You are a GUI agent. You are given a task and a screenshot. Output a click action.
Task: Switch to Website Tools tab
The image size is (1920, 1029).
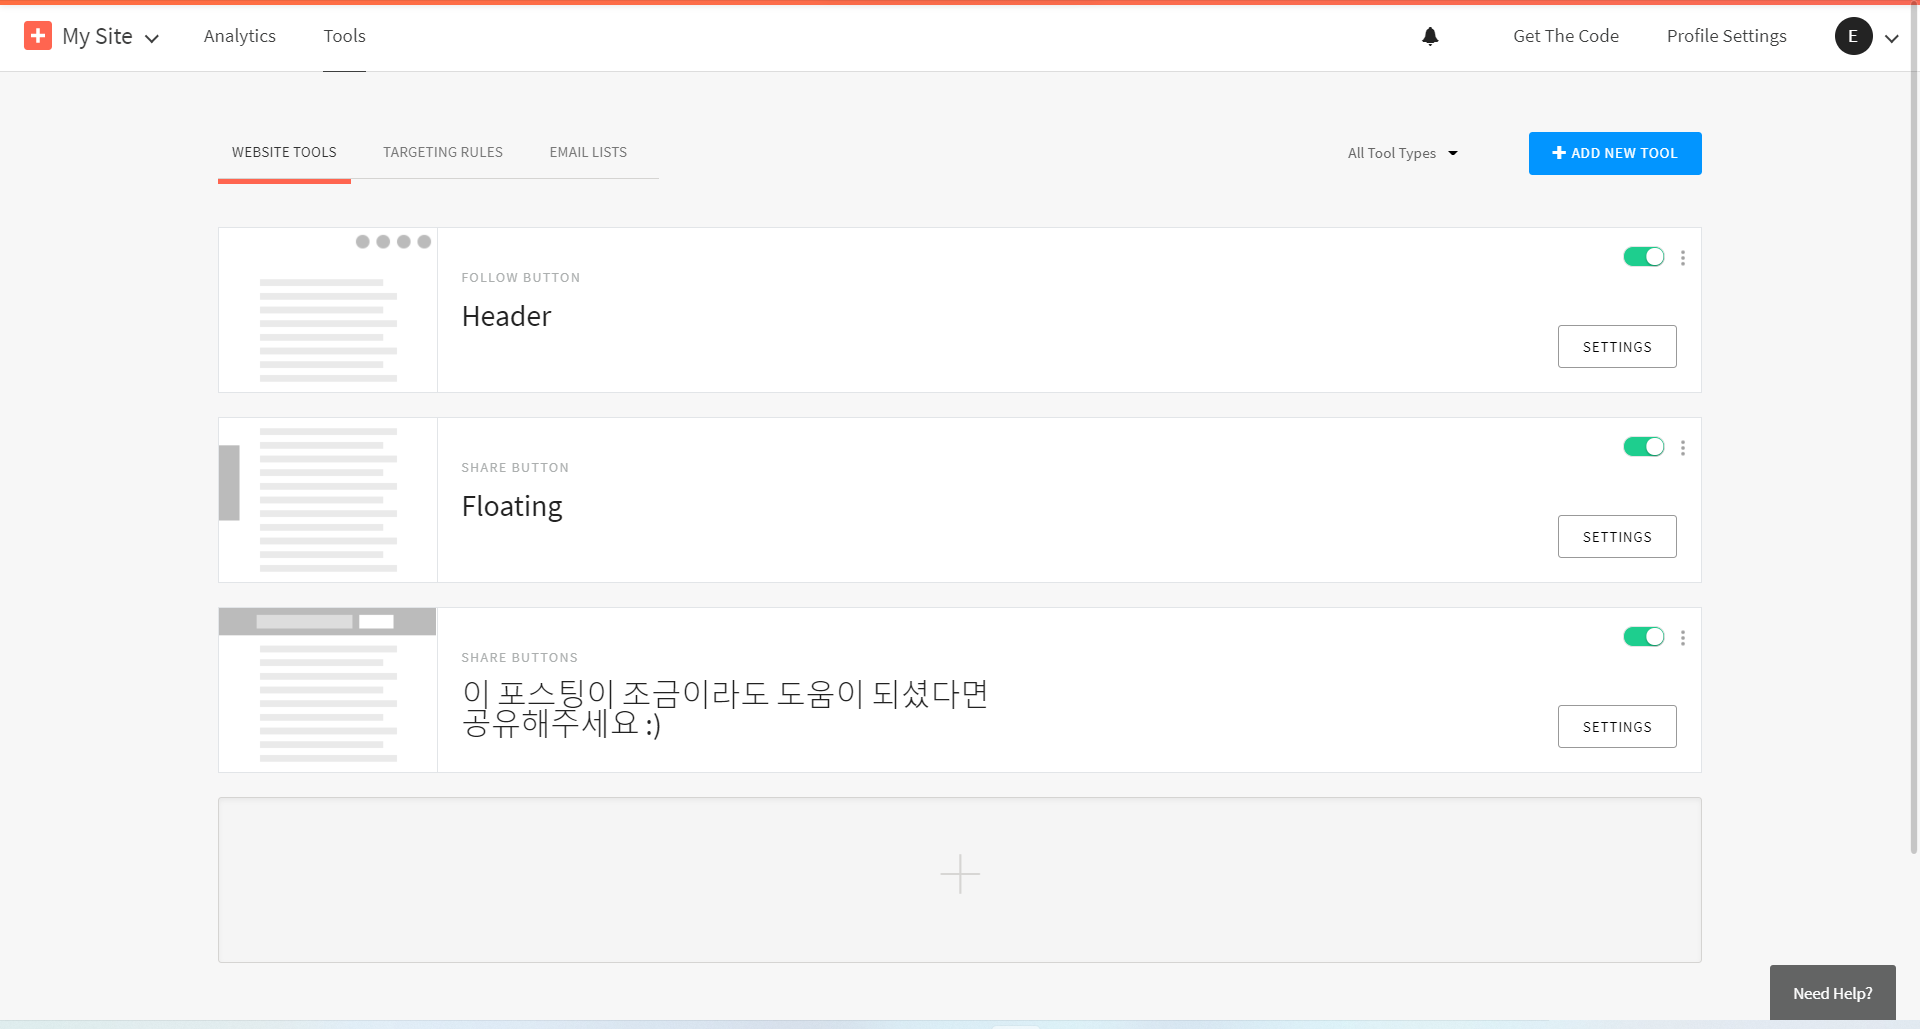(284, 152)
